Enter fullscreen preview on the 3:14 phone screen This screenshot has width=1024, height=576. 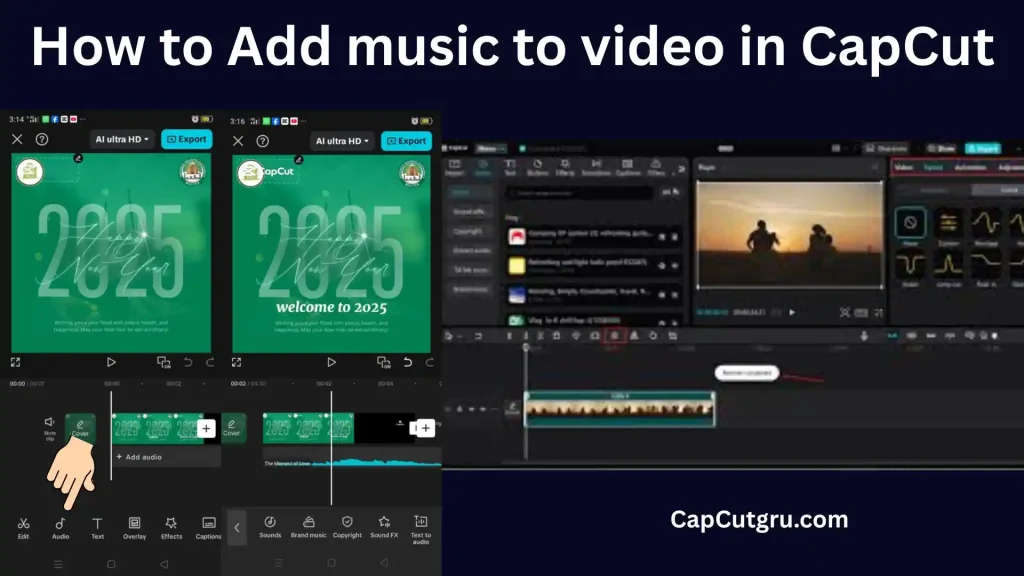(x=16, y=362)
